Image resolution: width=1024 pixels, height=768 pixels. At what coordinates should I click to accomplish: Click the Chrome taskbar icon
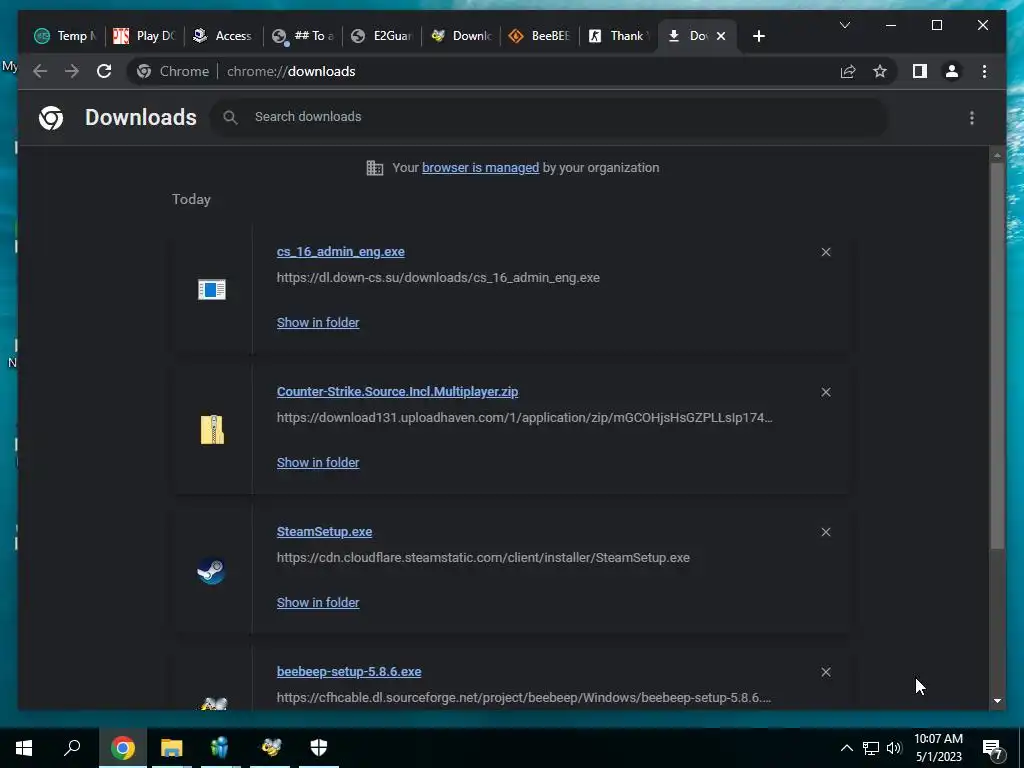pyautogui.click(x=123, y=748)
